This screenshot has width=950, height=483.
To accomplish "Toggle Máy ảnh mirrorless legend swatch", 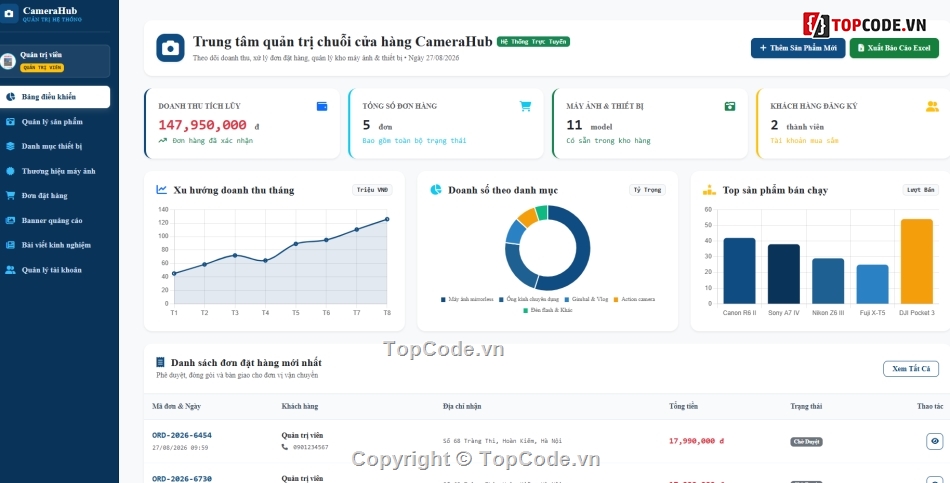I will click(444, 299).
